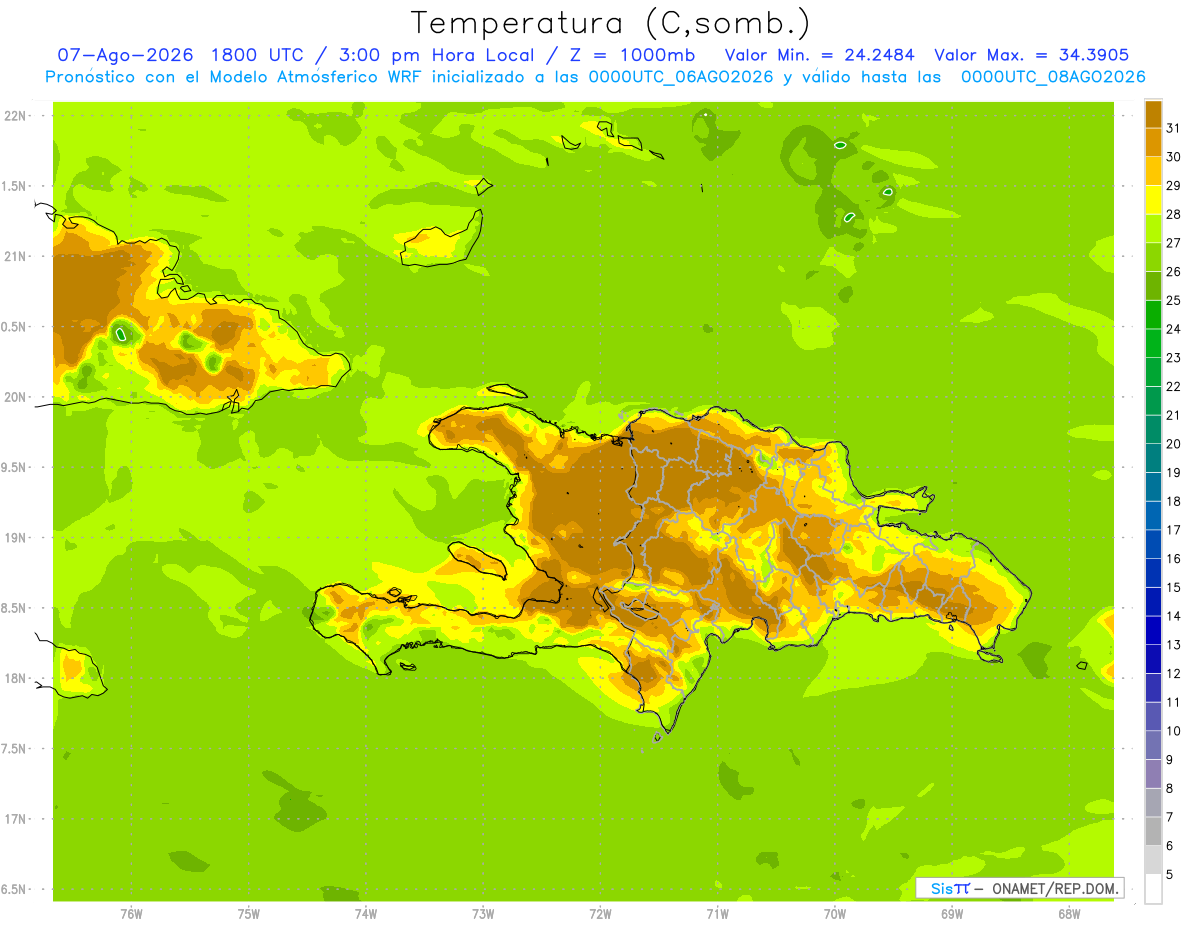This screenshot has height=927, width=1200.
Task: Click the latitude label "1.5N"
Action: 16,186
